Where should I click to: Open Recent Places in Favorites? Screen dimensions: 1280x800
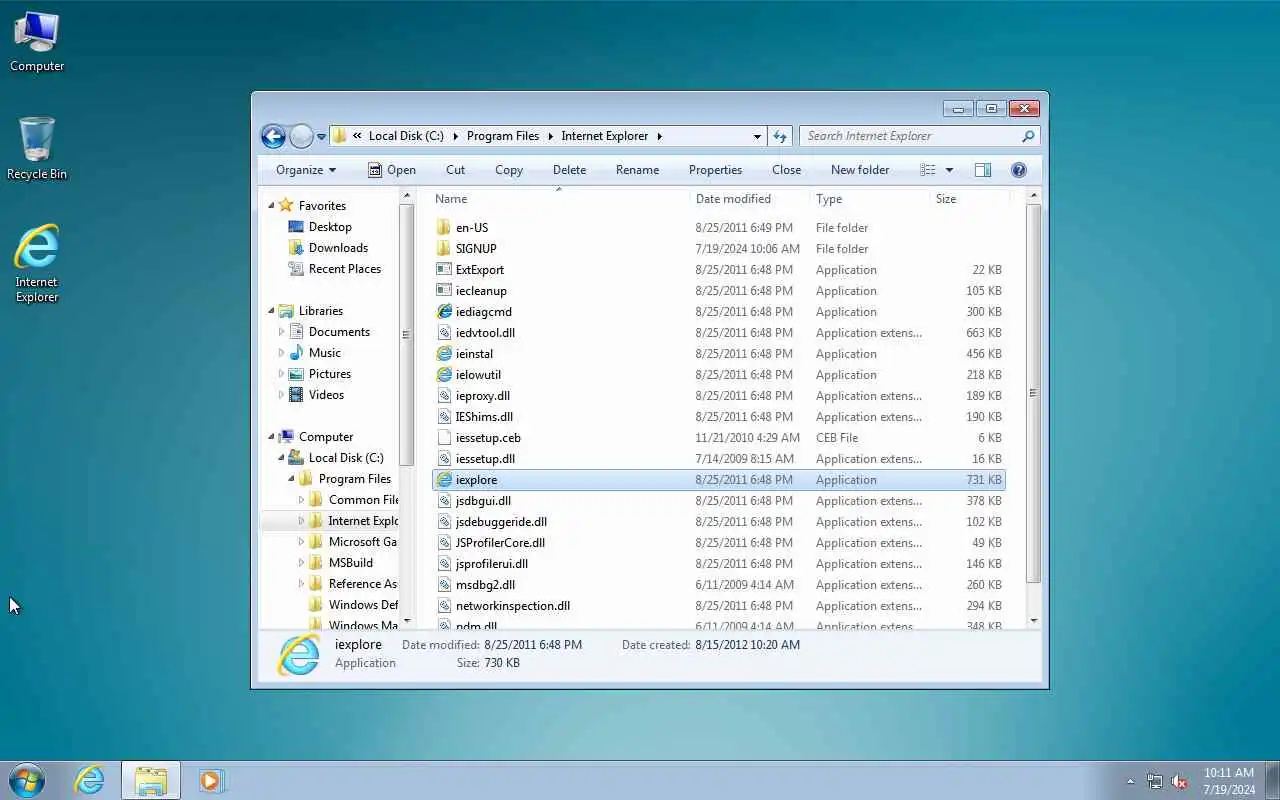point(345,269)
